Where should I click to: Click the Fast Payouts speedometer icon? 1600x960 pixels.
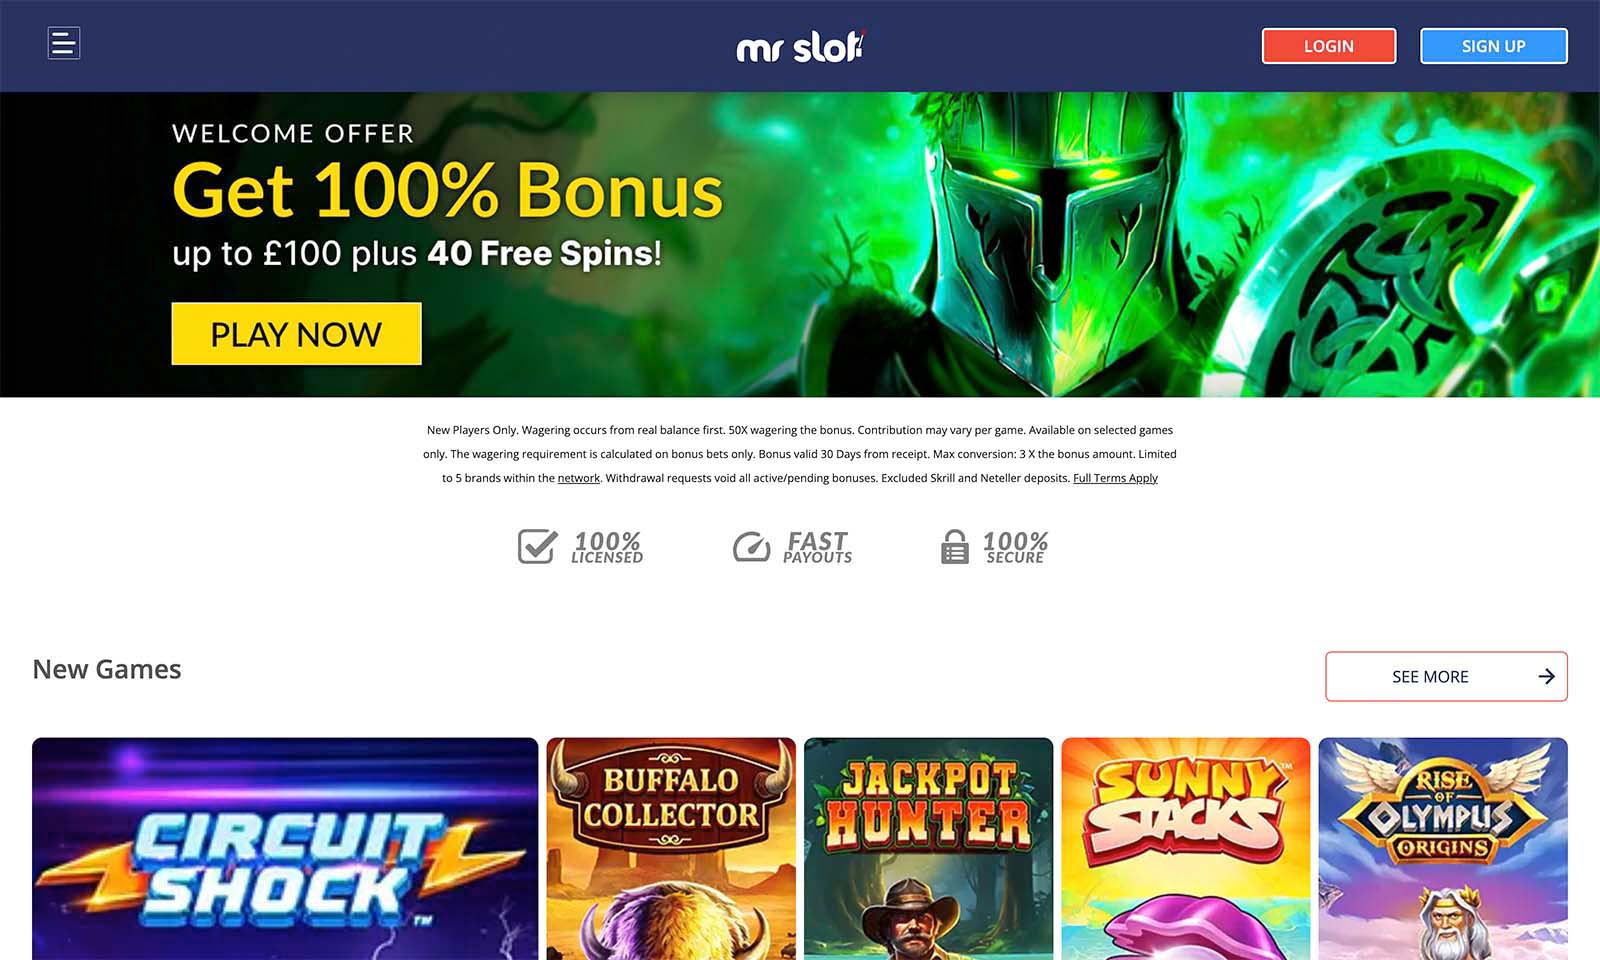[x=751, y=547]
